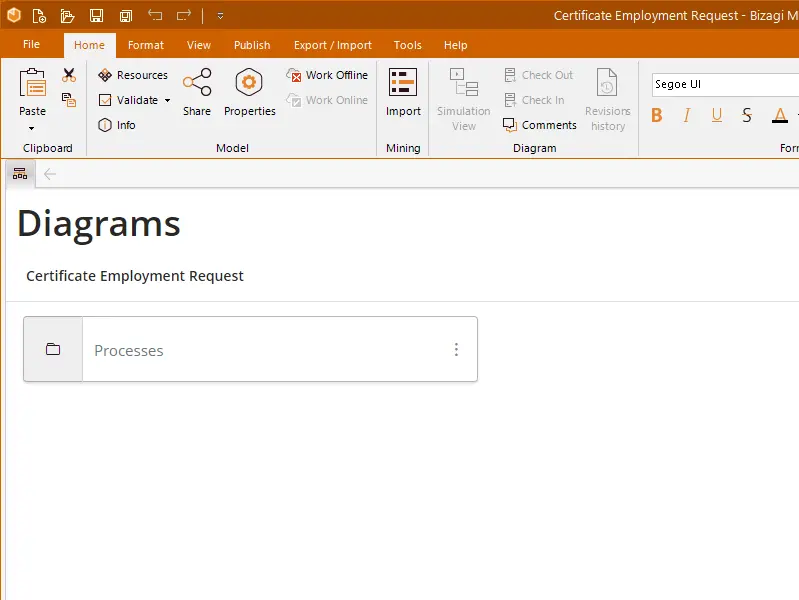Open Simulation View

464,100
